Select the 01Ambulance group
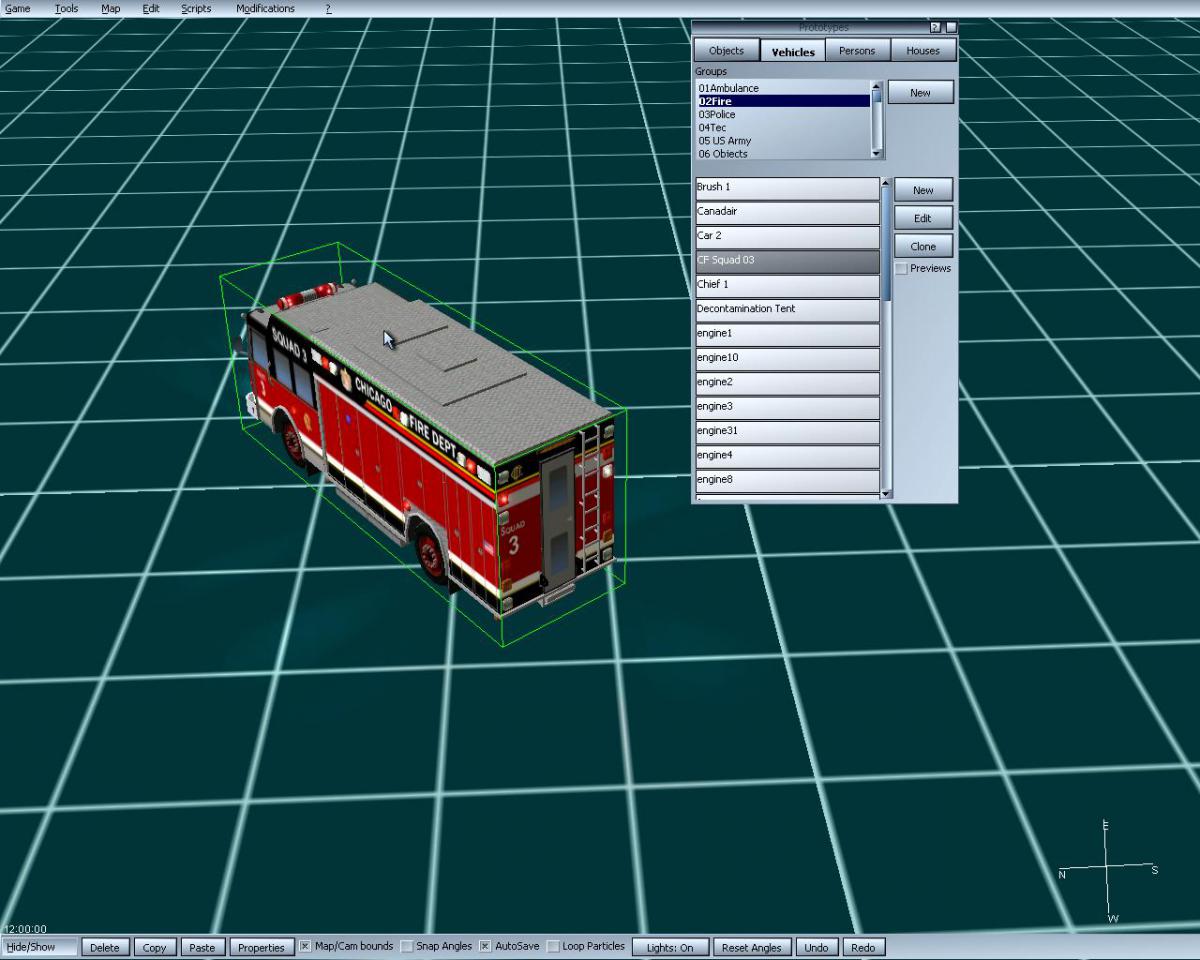The image size is (1200, 960). 784,88
